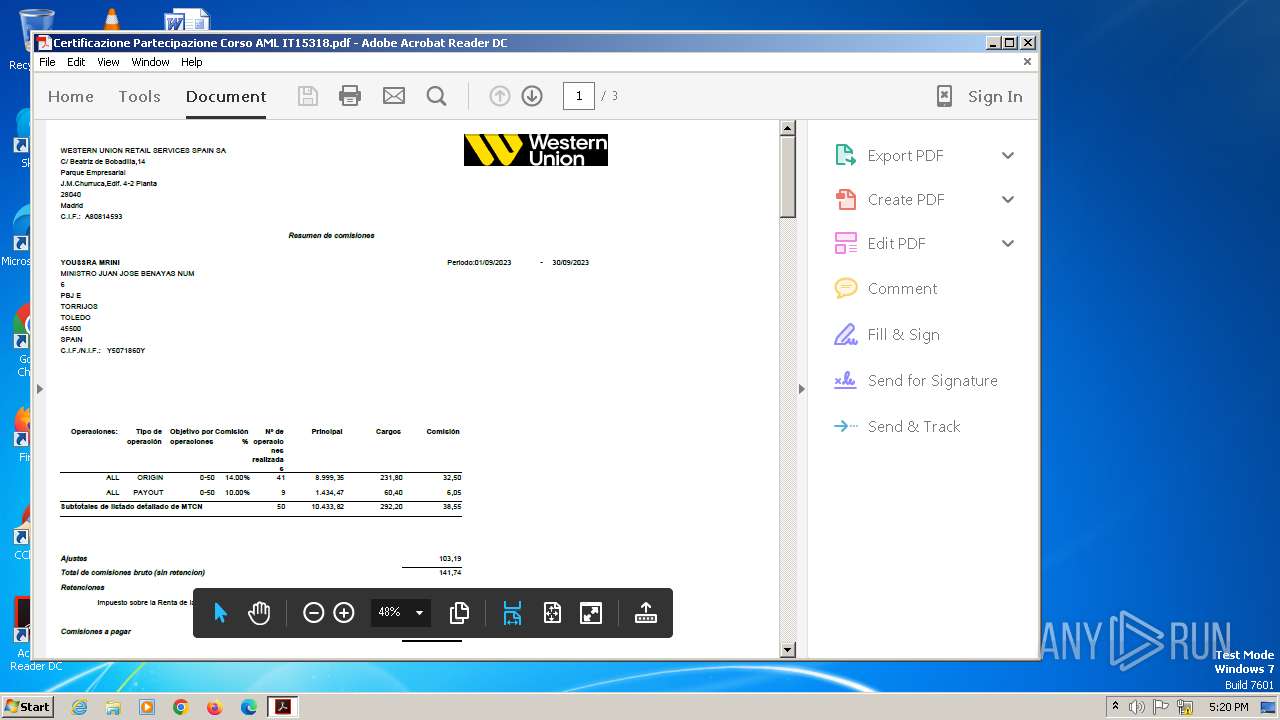Open the View menu
Viewport: 1280px width, 720px height.
tap(108, 62)
